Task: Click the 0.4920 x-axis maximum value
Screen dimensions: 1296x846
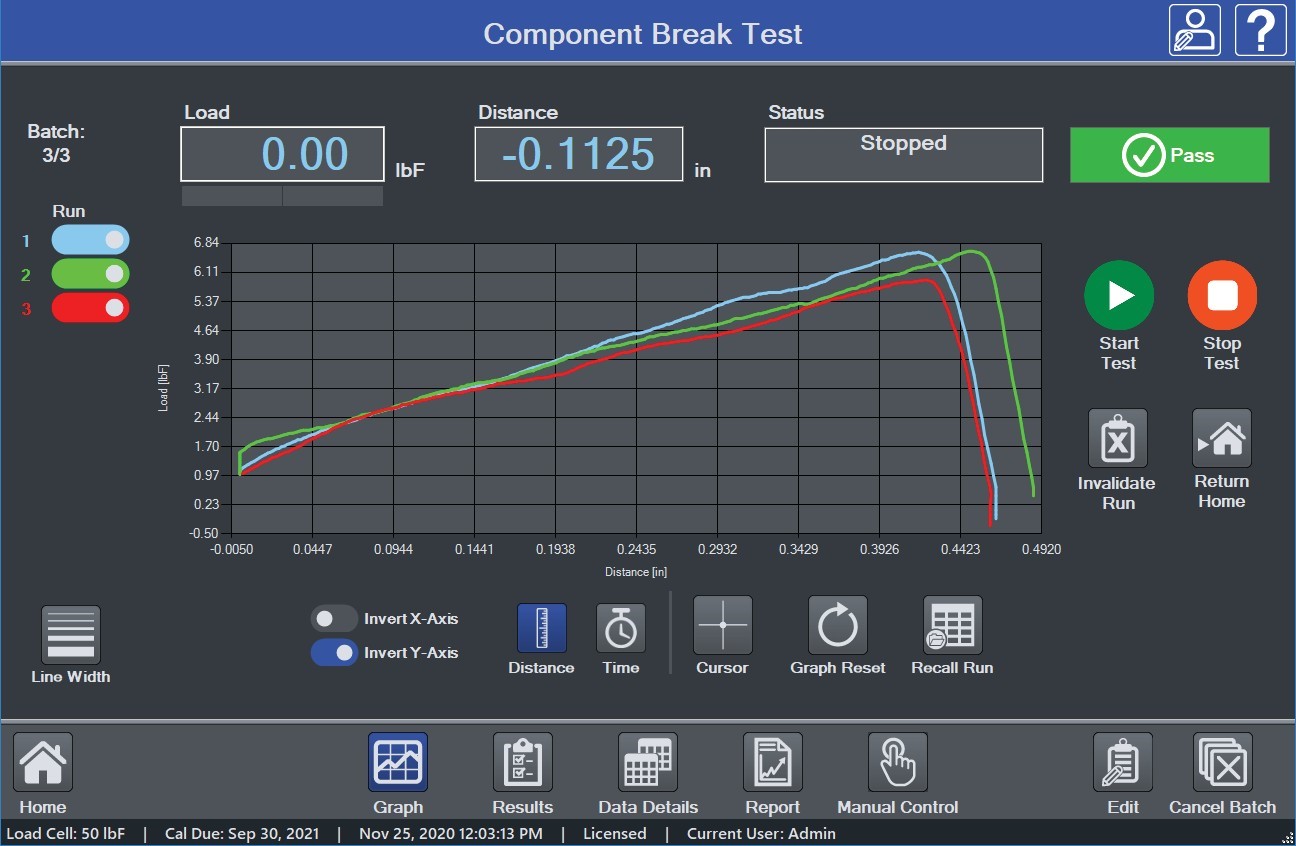Action: 1041,549
